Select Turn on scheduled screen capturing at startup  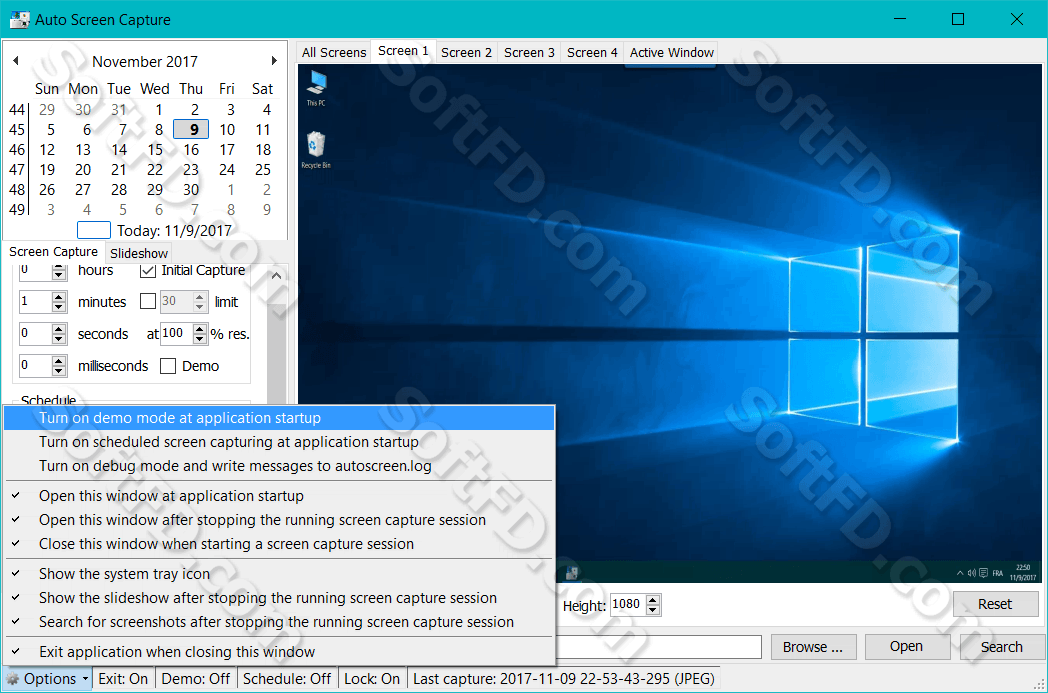(279, 442)
